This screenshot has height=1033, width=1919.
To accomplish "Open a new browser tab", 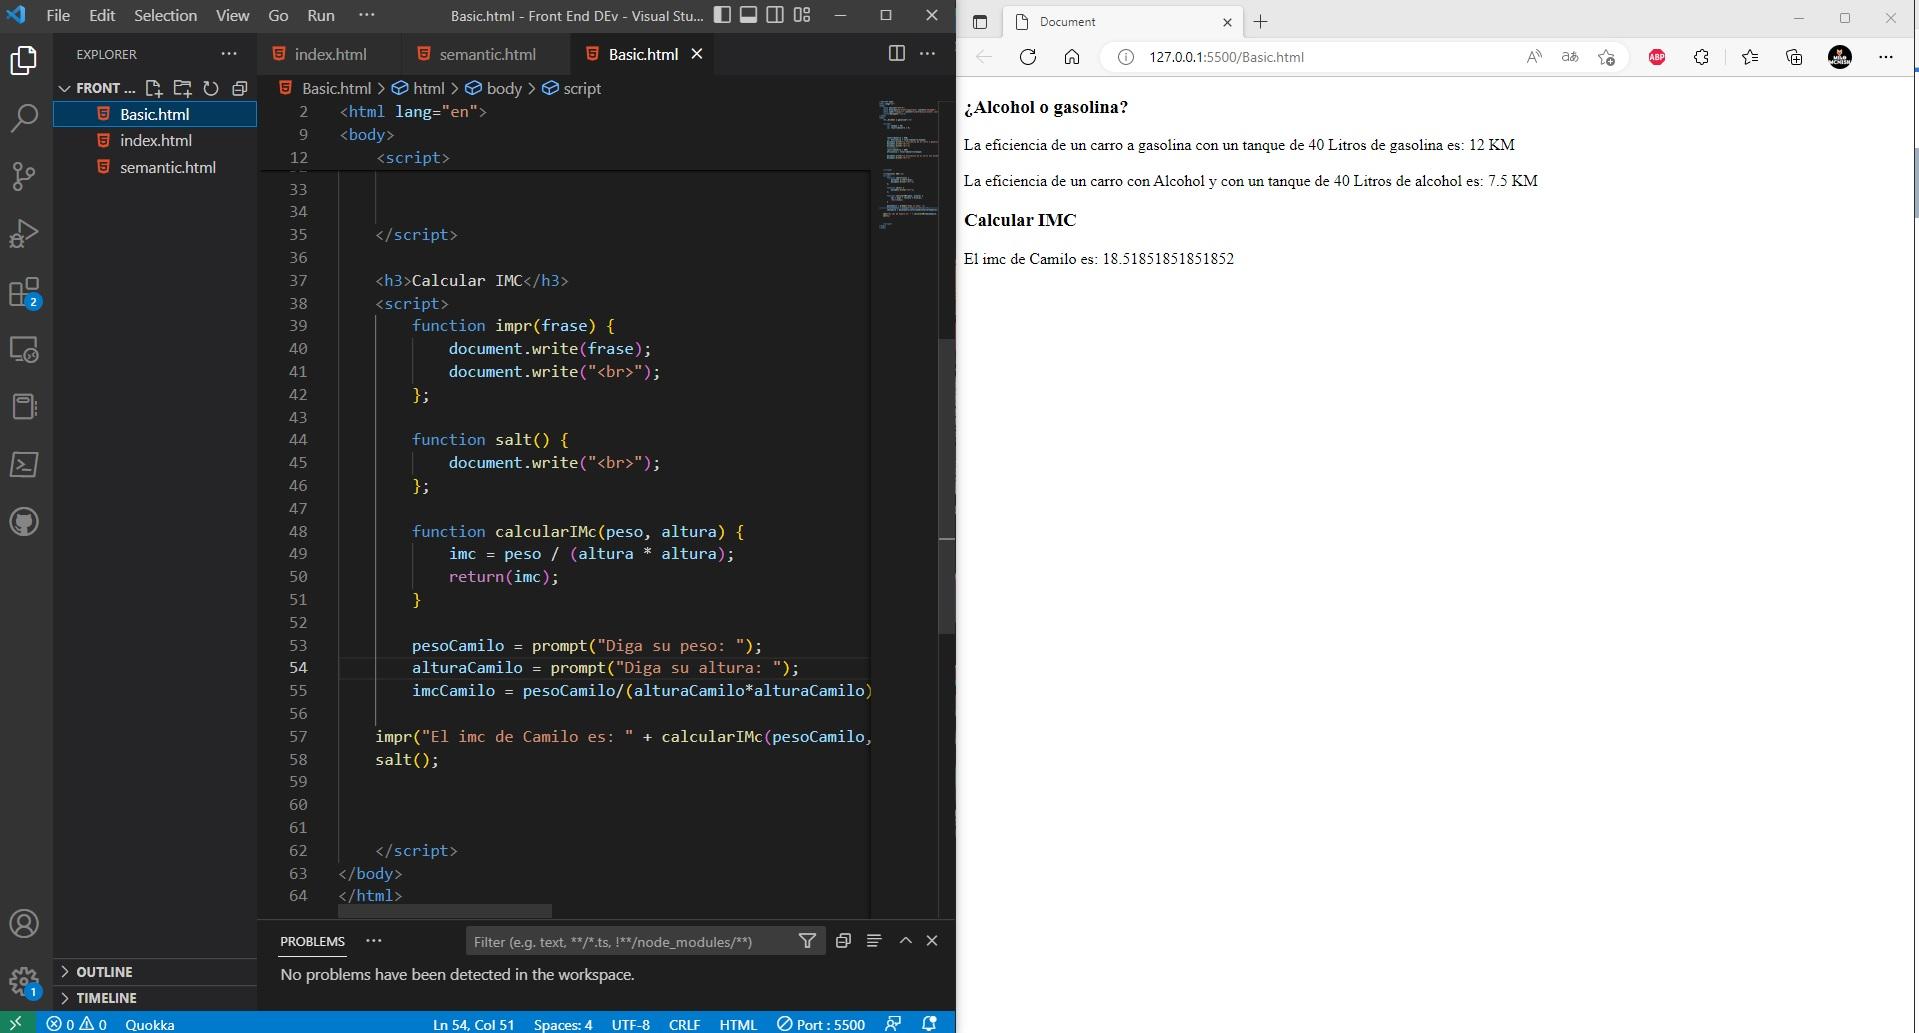I will (1261, 21).
